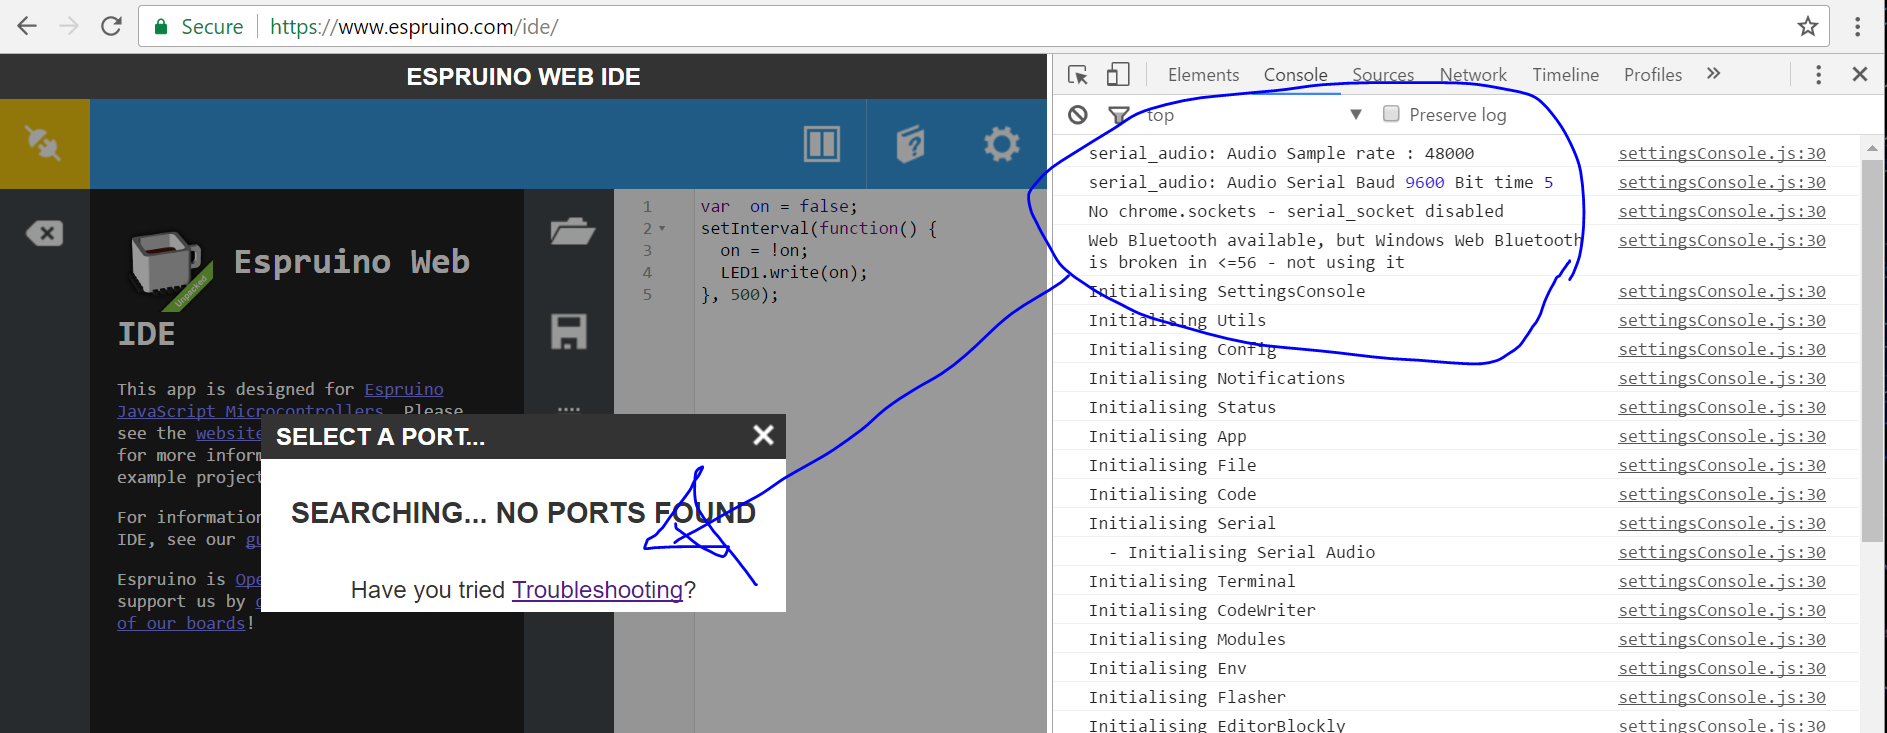Click the browser back arrow
This screenshot has height=733, width=1887.
click(x=27, y=26)
